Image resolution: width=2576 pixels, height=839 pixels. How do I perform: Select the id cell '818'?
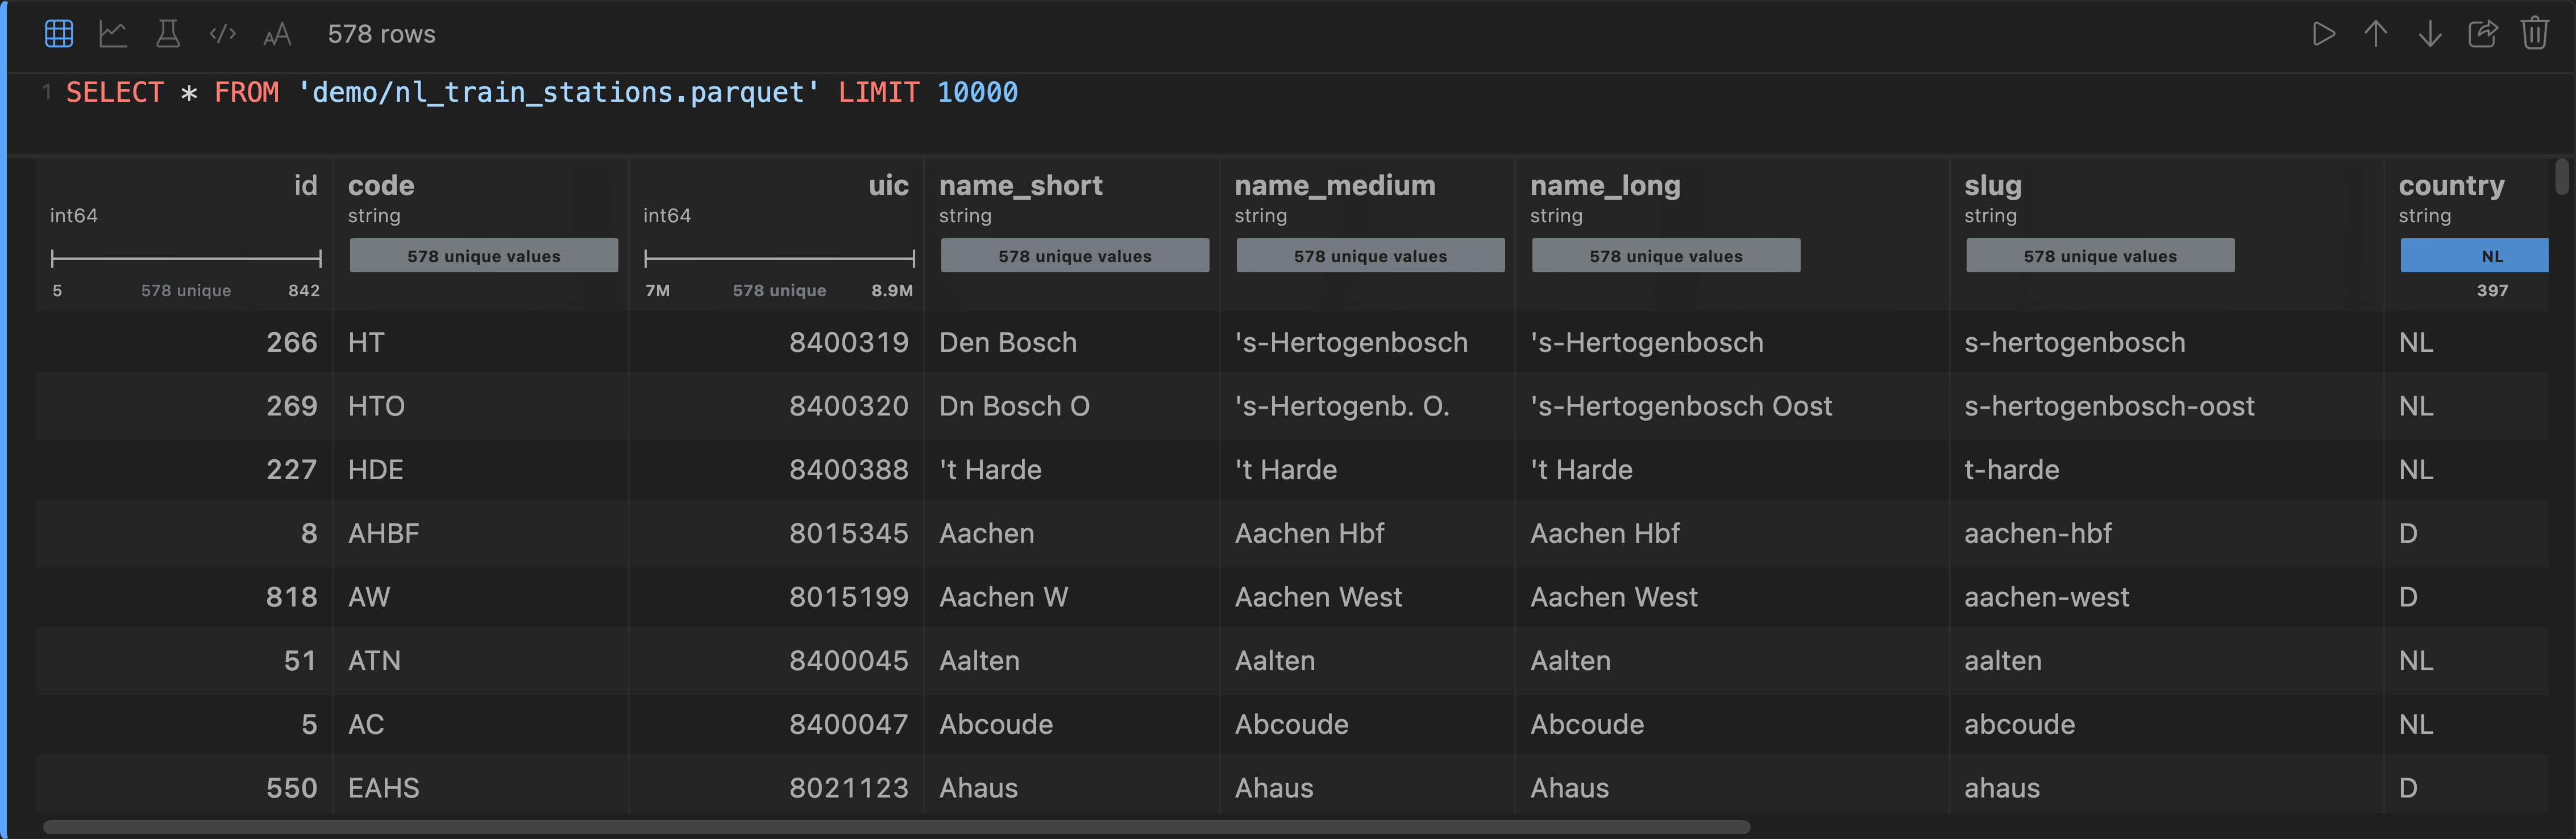coord(291,597)
